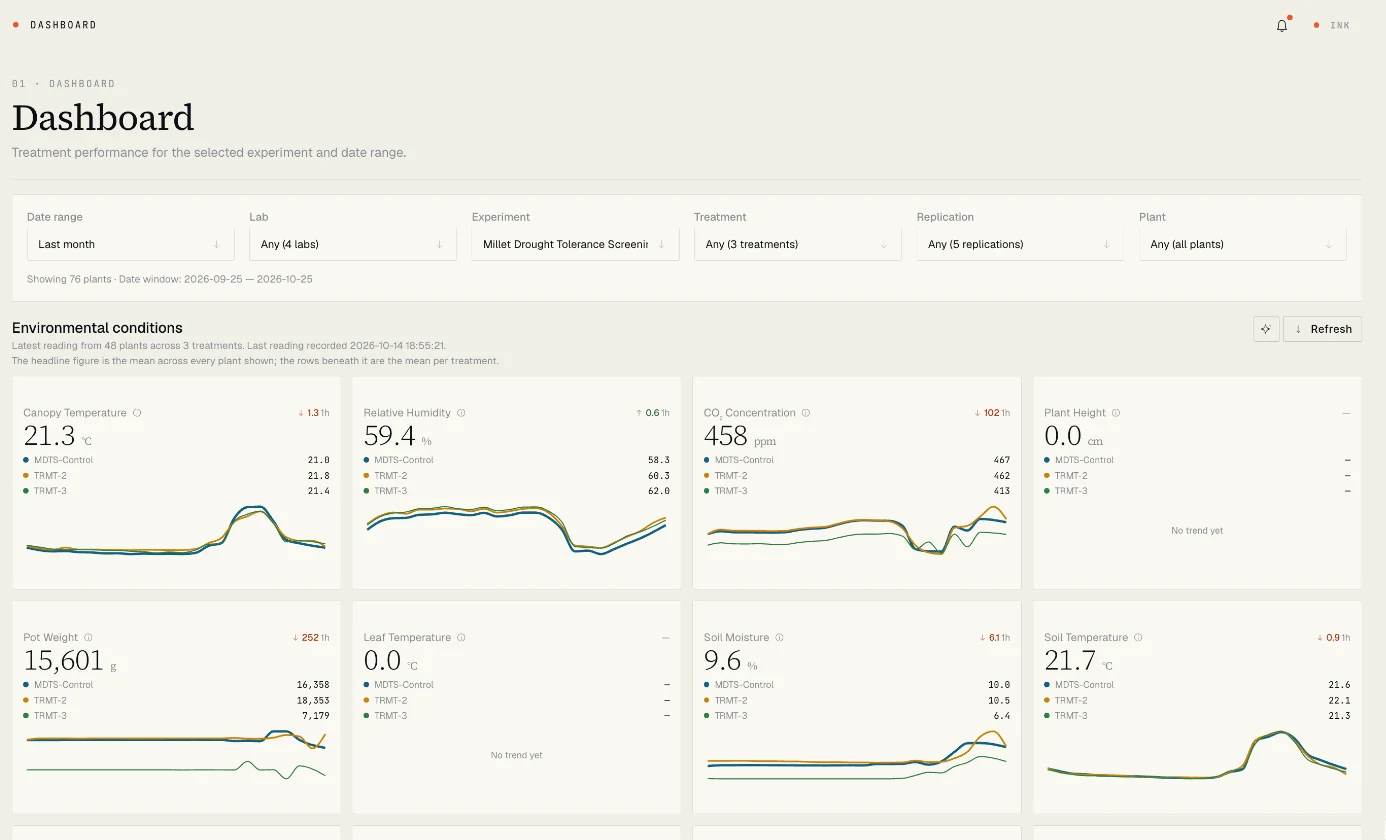Click the Relative Humidity trend chart
The width and height of the screenshot is (1386, 840).
point(516,531)
